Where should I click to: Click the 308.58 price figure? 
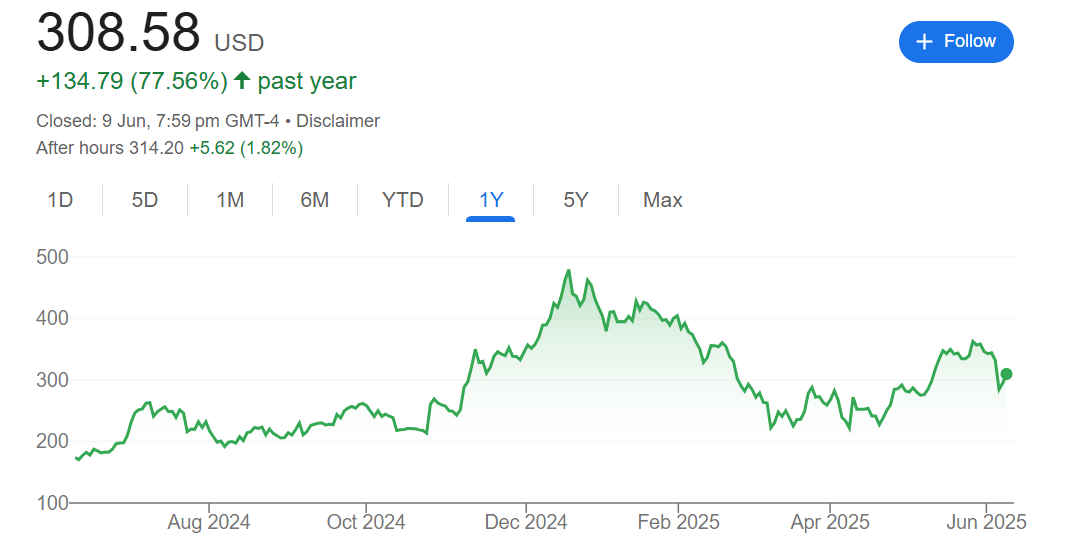coord(119,33)
